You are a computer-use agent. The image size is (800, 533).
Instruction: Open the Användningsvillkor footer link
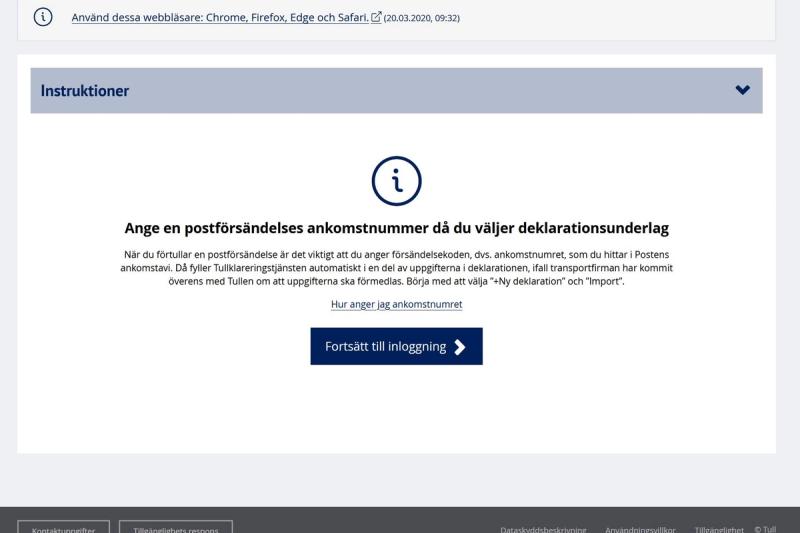(x=640, y=529)
